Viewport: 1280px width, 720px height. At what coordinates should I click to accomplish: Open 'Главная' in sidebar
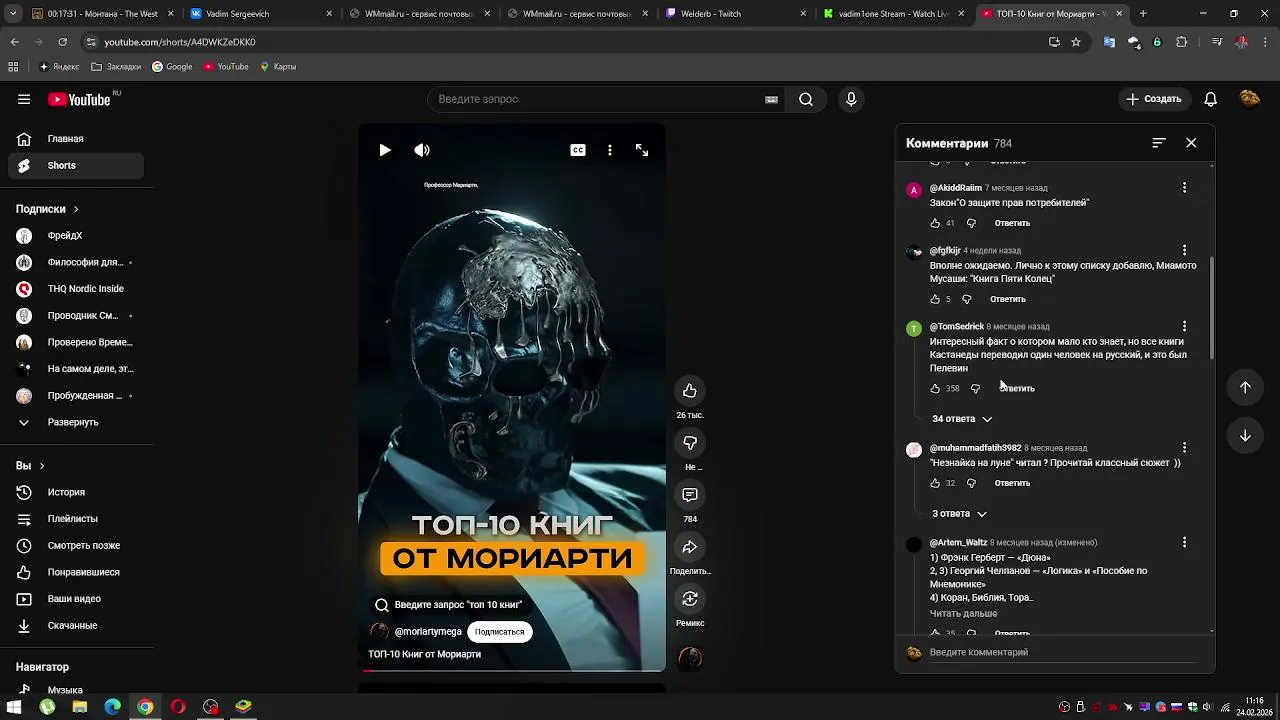[x=76, y=139]
